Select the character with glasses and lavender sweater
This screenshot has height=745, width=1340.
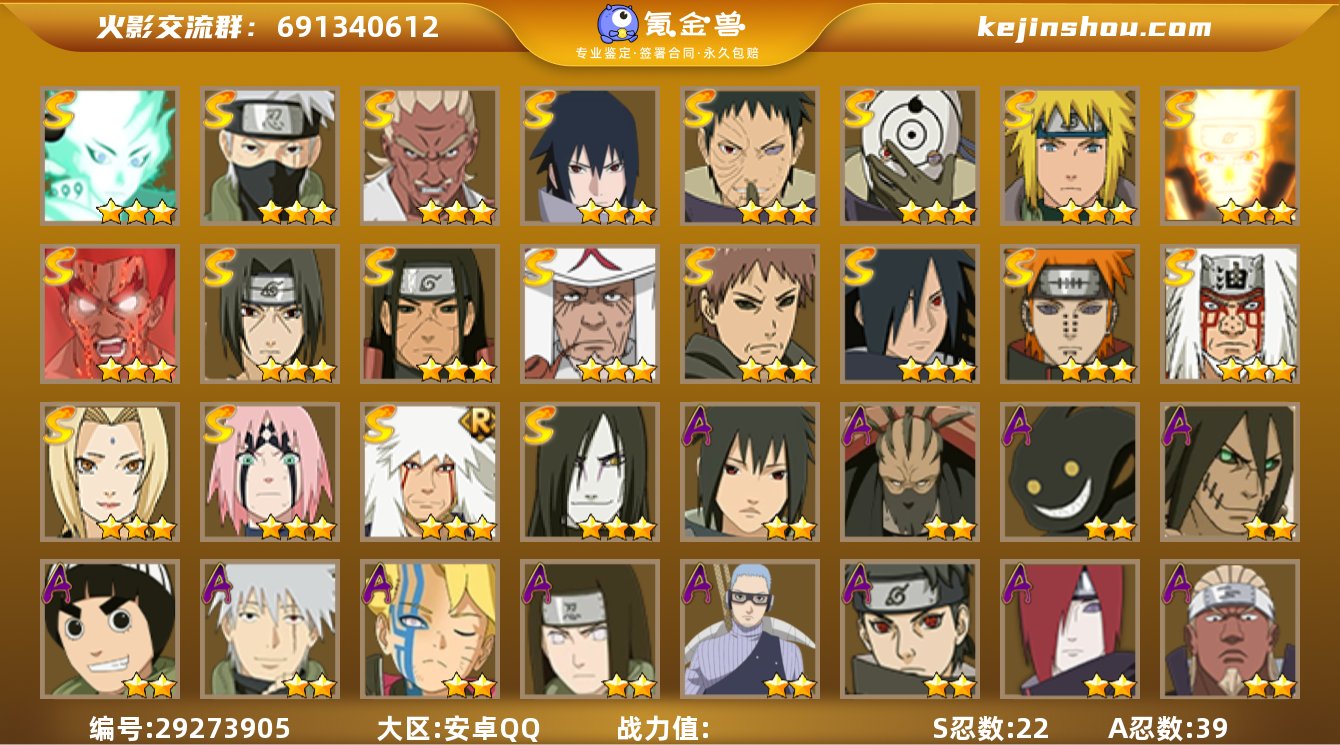point(750,629)
